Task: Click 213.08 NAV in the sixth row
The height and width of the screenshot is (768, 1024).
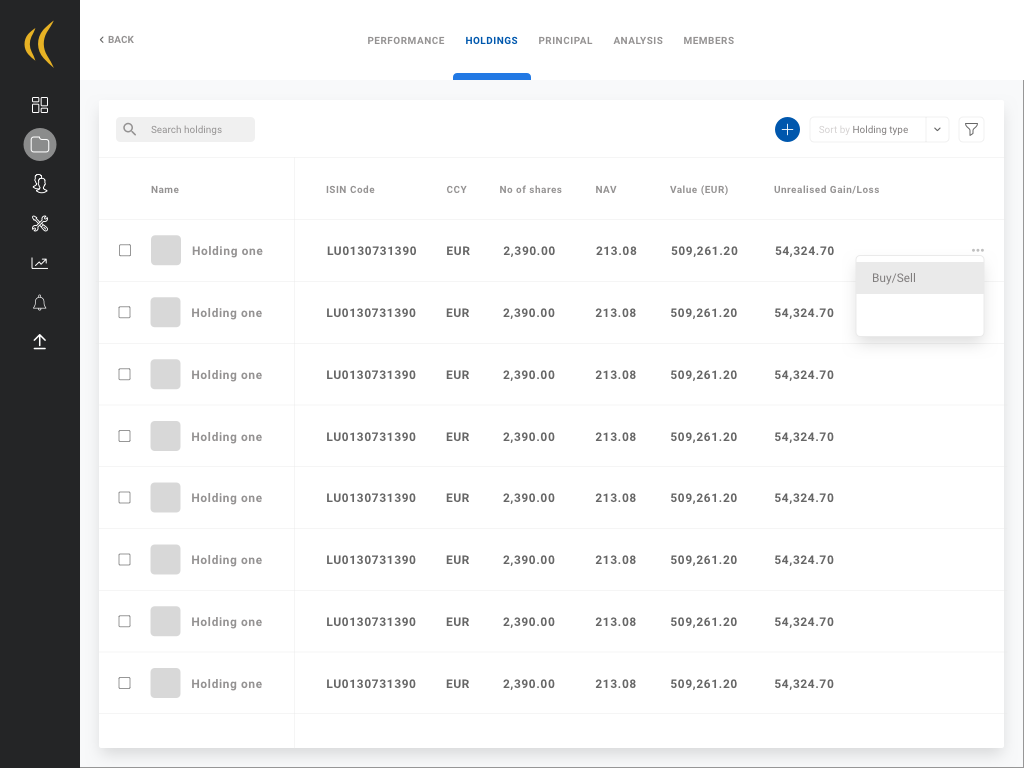Action: click(x=615, y=560)
